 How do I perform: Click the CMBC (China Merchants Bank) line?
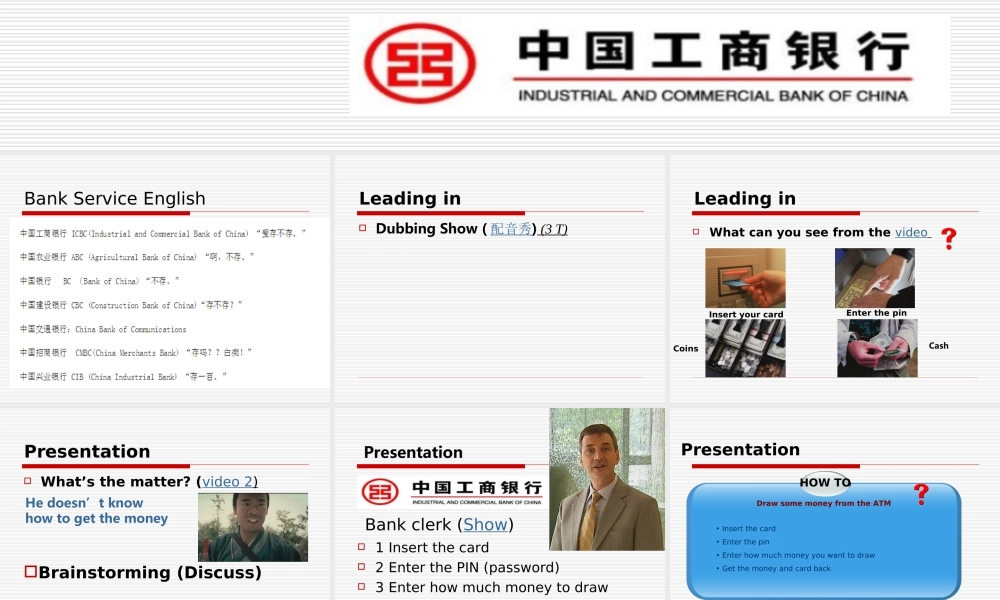pyautogui.click(x=136, y=353)
